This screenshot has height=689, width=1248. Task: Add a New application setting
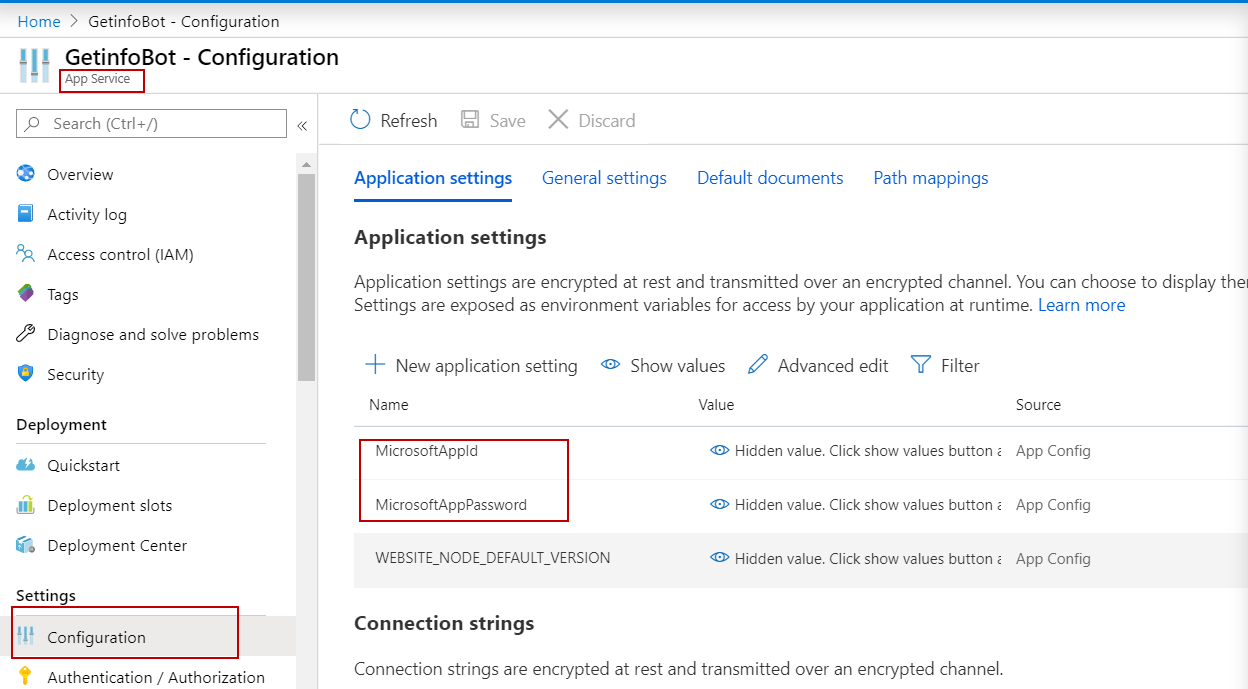click(471, 365)
